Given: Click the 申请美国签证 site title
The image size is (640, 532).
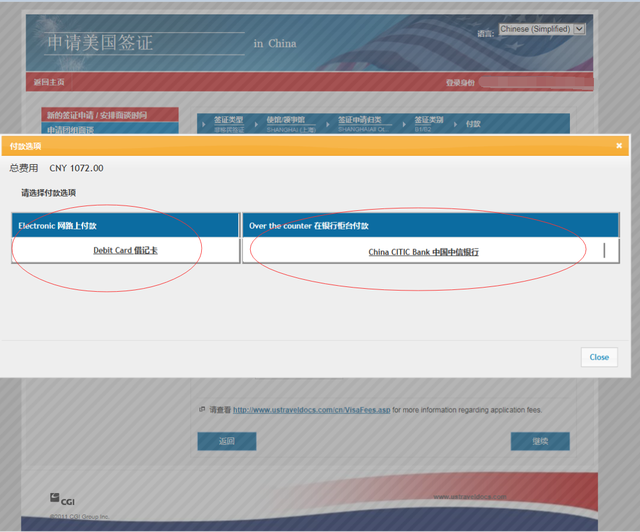Looking at the screenshot, I should 100,43.
